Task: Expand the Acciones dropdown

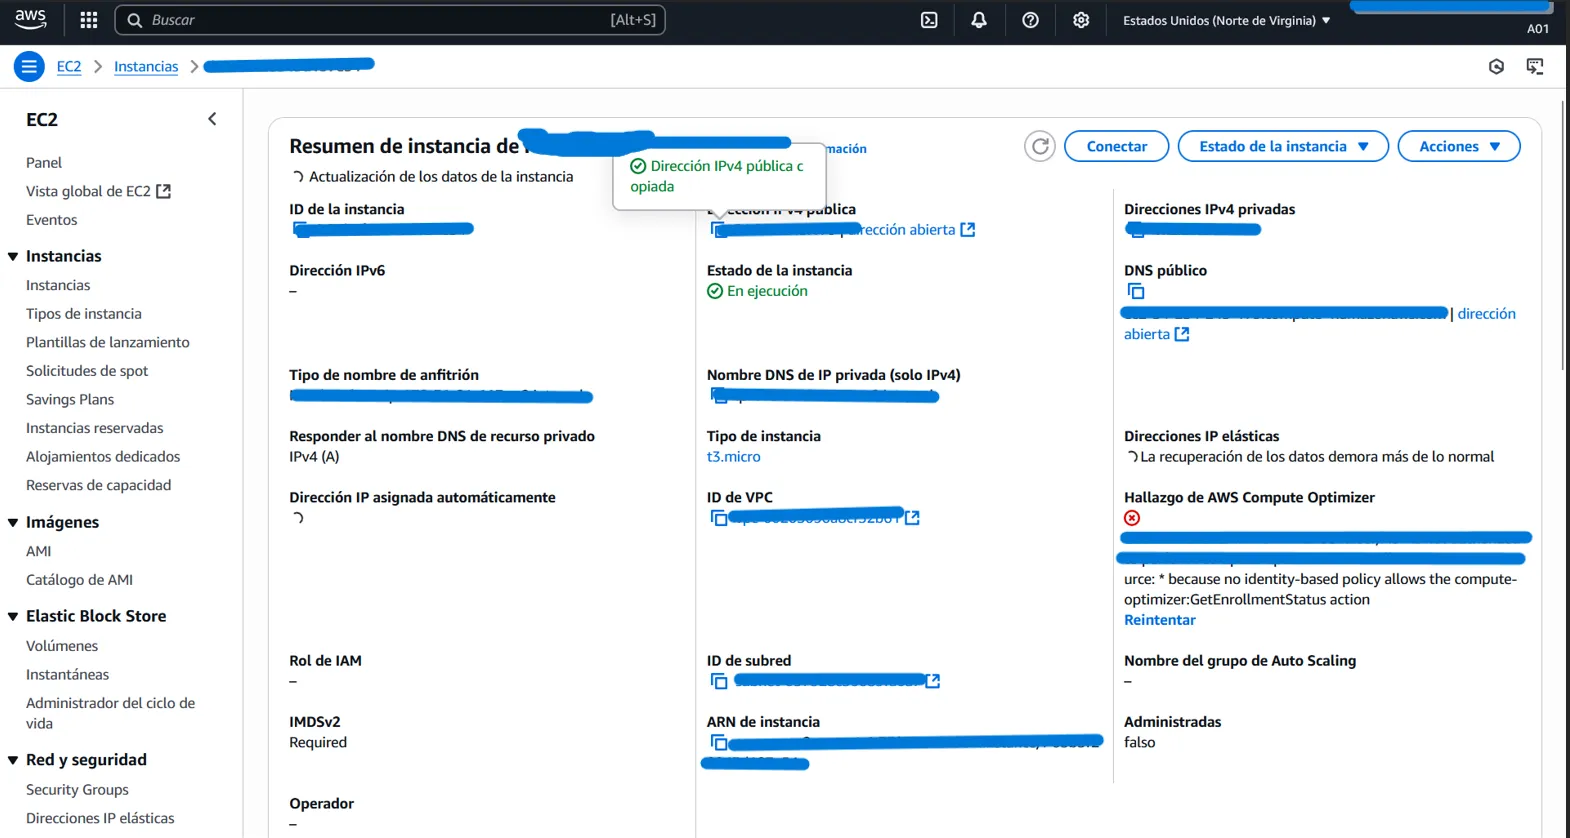Action: pyautogui.click(x=1458, y=146)
